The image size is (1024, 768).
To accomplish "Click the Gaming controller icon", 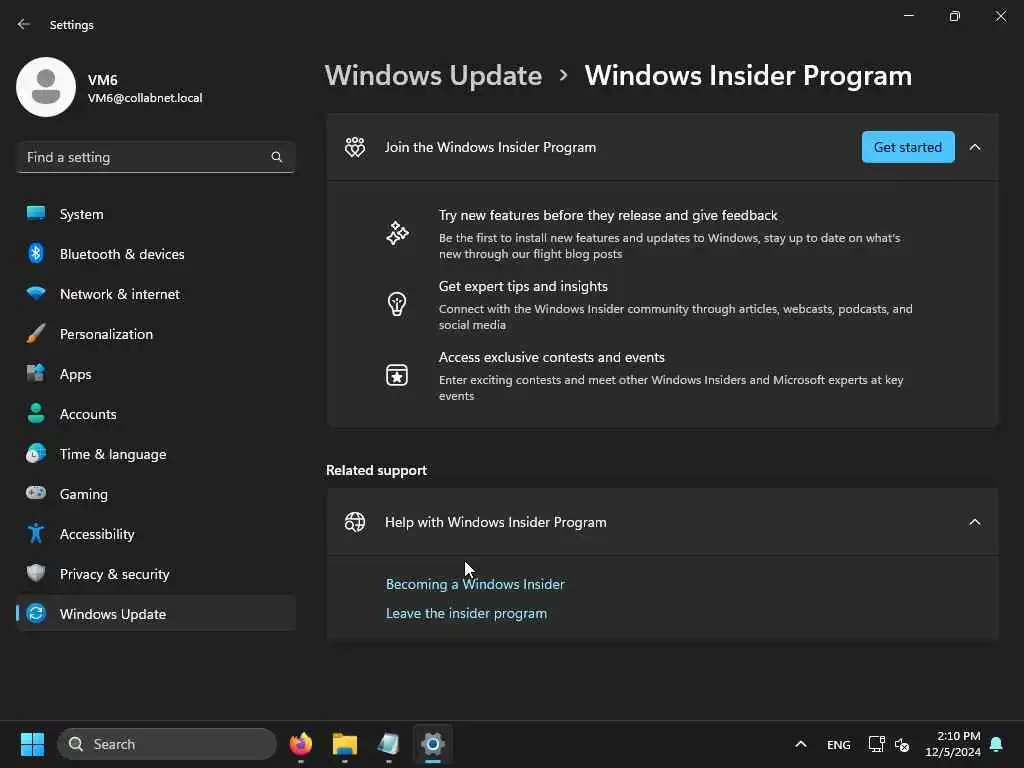I will click(x=36, y=493).
